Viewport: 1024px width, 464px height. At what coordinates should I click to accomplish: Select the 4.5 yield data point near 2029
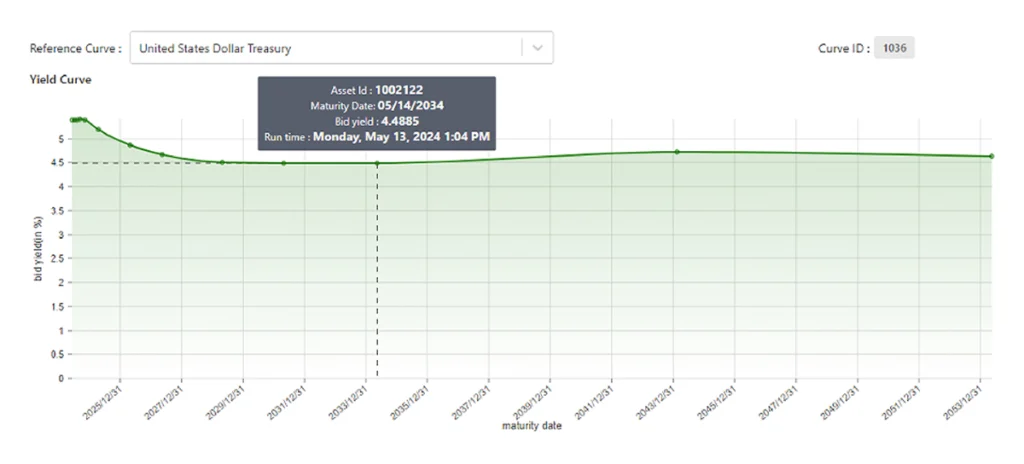click(x=222, y=162)
